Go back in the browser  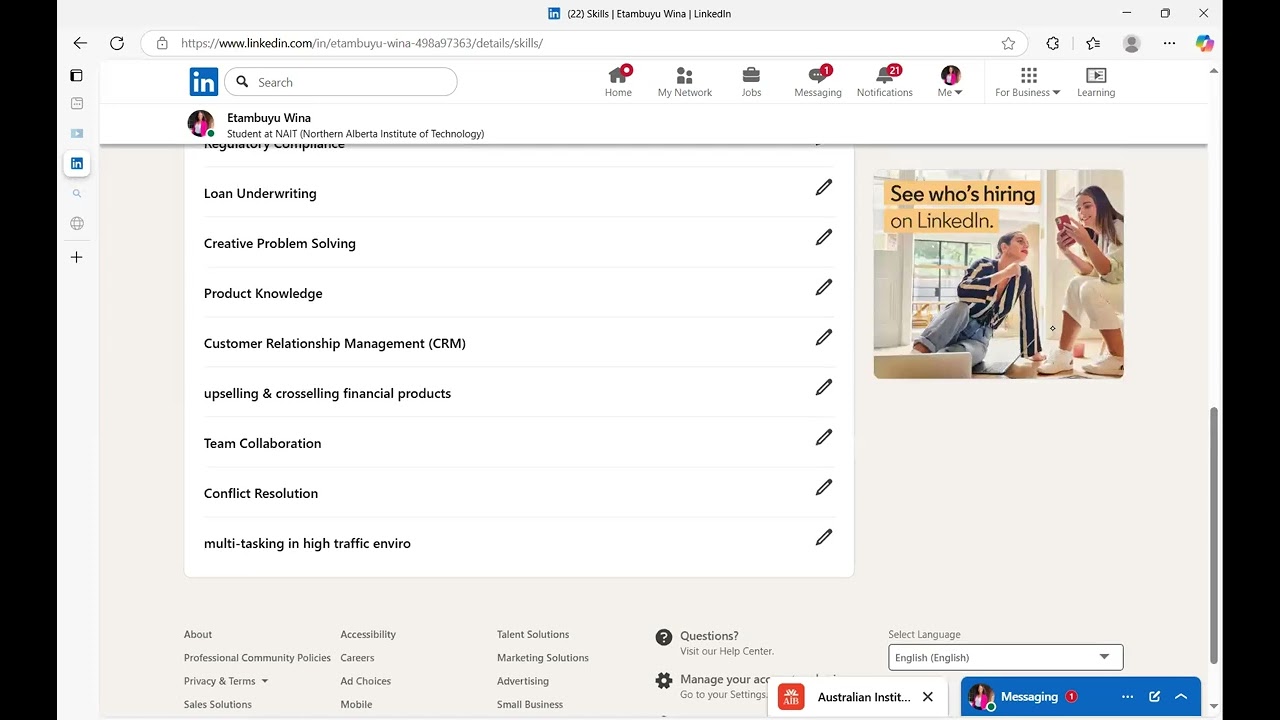click(x=80, y=43)
